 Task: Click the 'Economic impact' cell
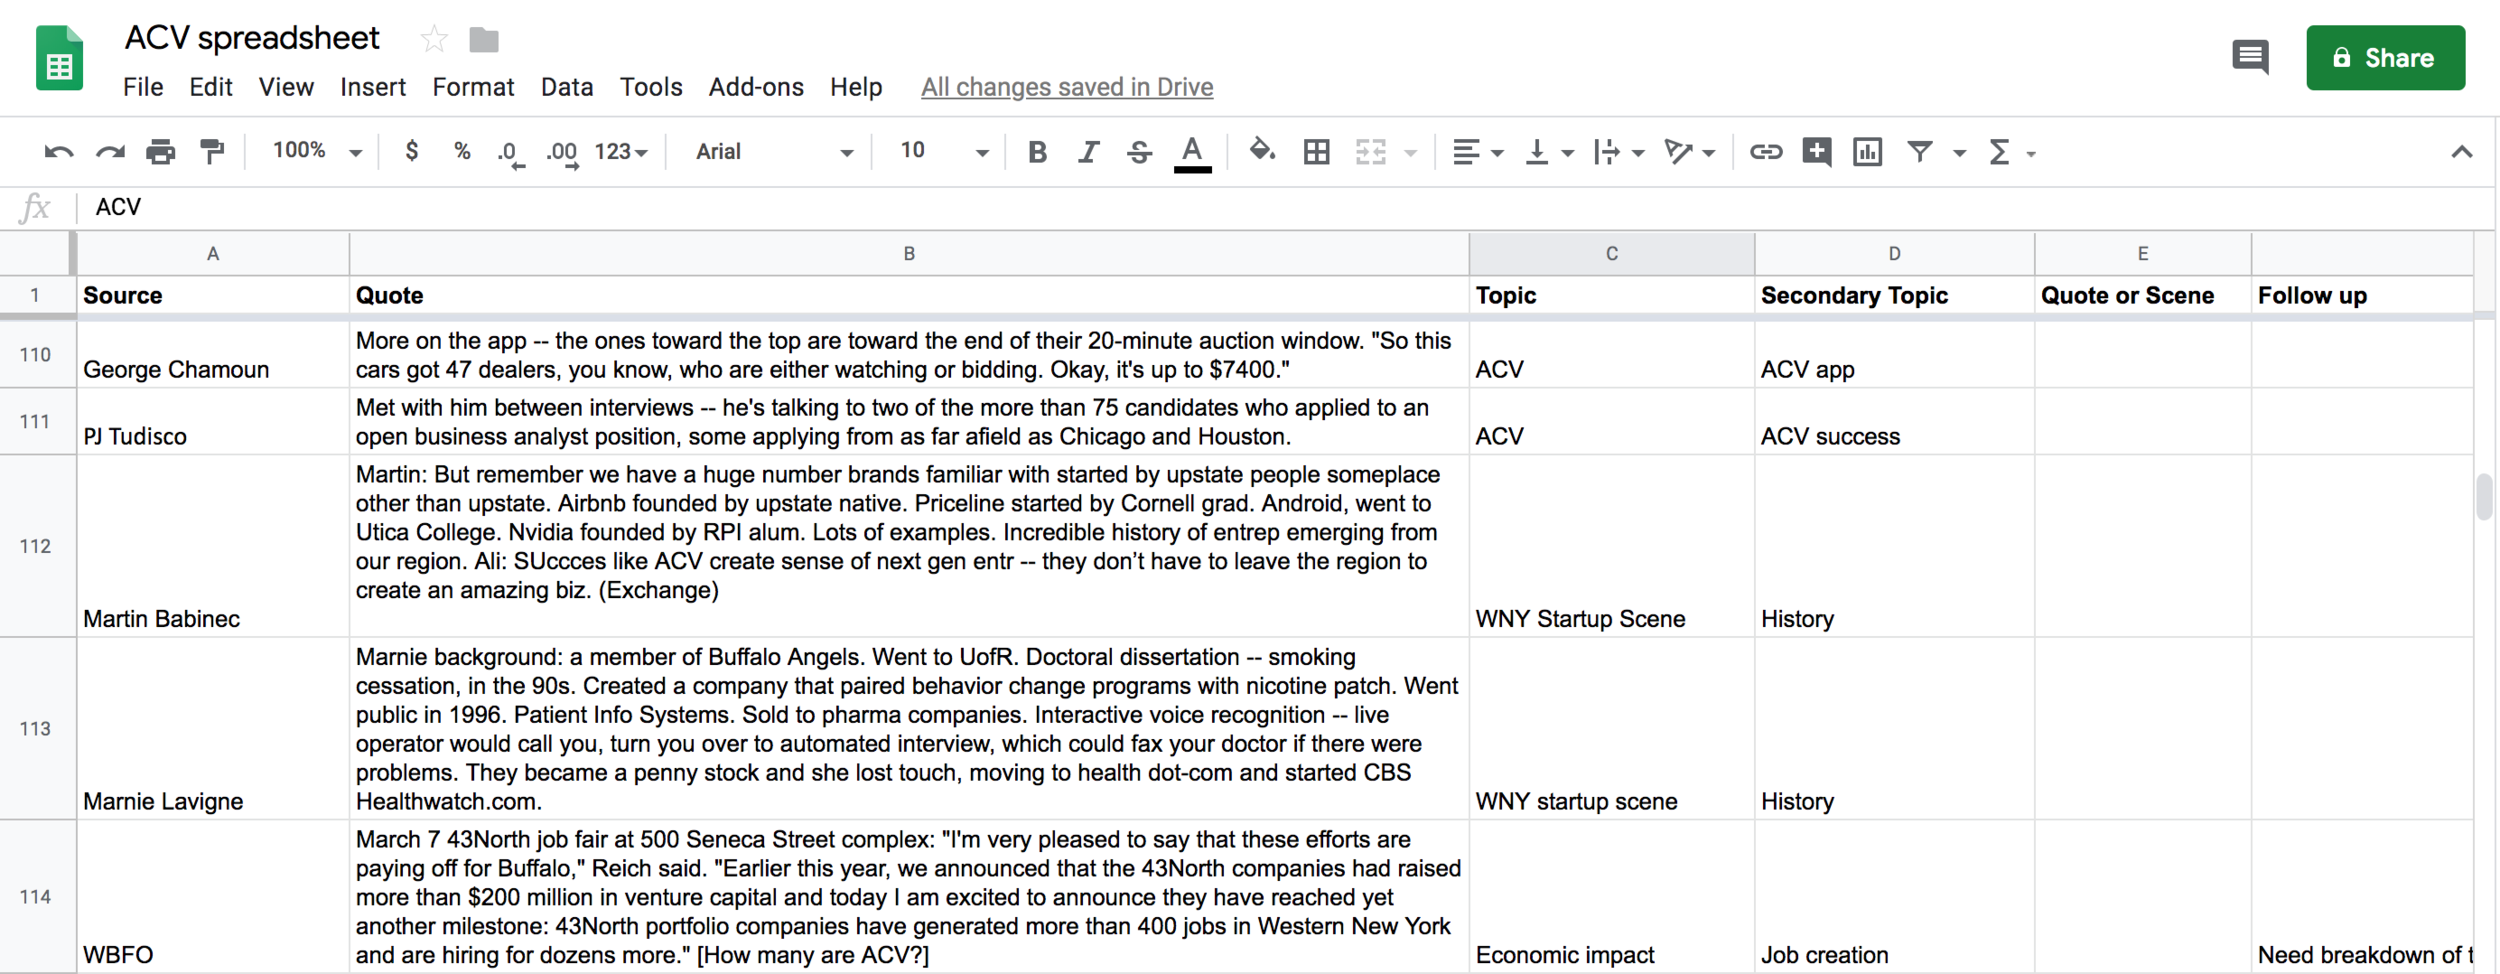click(1612, 897)
